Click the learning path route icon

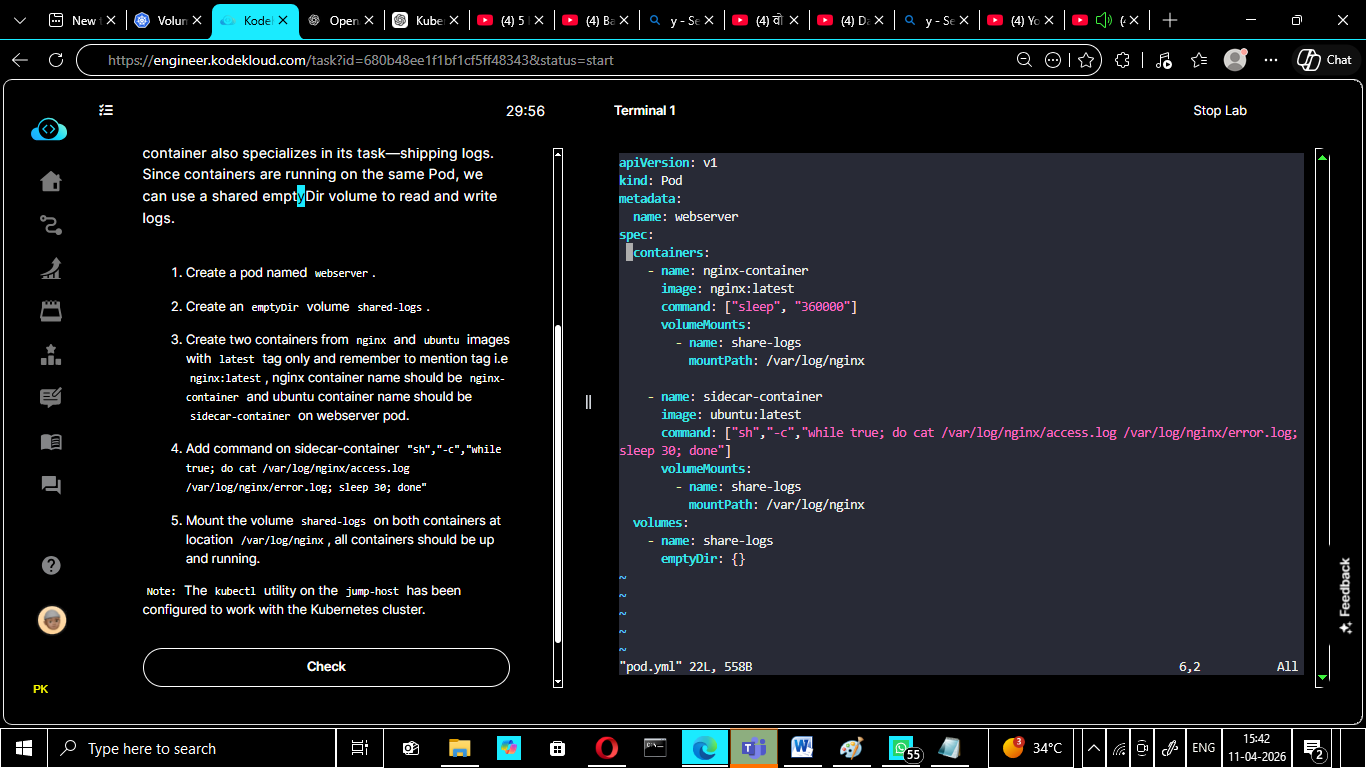50,224
